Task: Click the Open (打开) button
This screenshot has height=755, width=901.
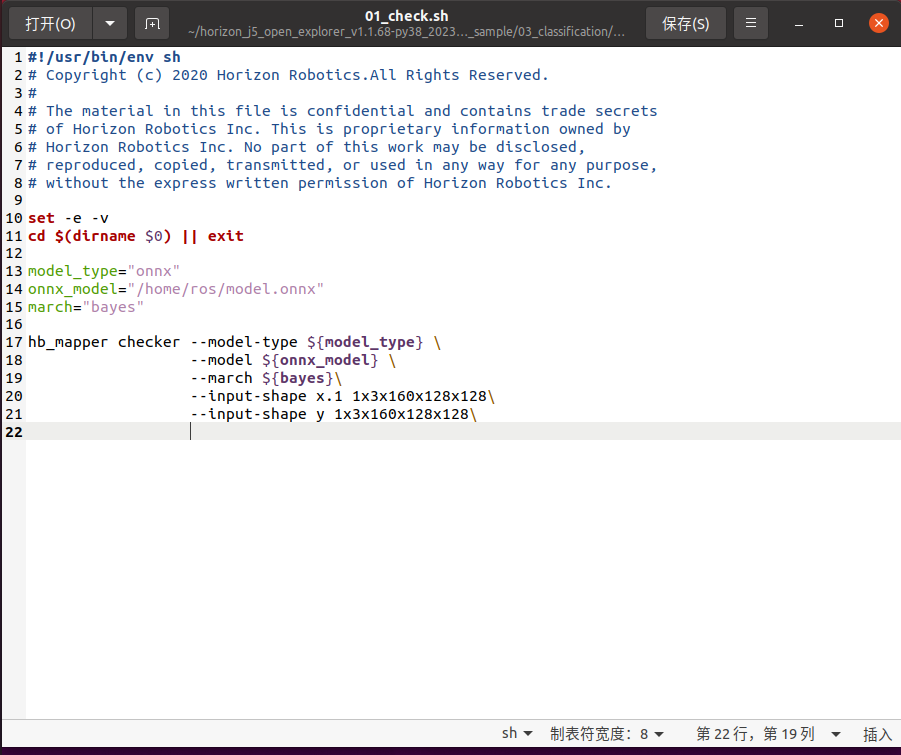Action: [x=51, y=24]
